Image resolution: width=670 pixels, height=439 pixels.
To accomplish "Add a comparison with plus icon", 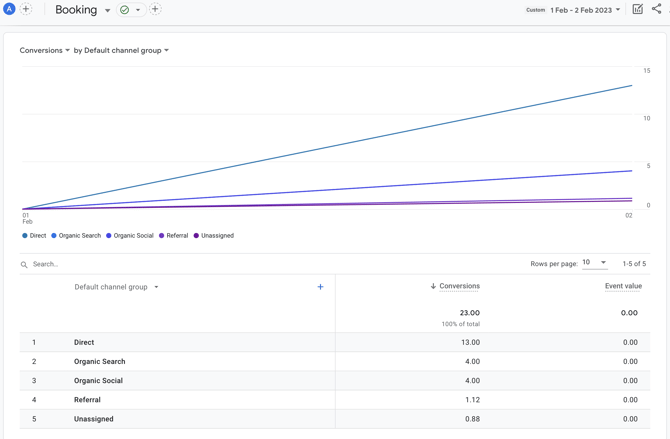I will [x=26, y=9].
